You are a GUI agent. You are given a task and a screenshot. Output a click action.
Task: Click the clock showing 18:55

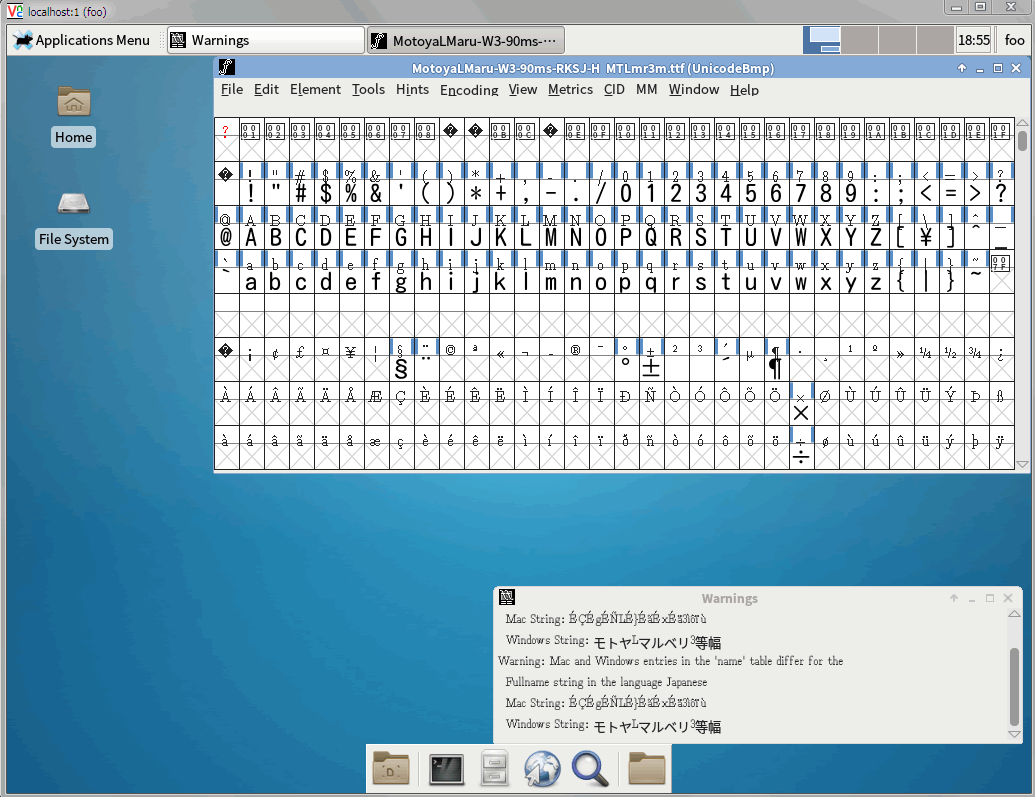pos(974,40)
